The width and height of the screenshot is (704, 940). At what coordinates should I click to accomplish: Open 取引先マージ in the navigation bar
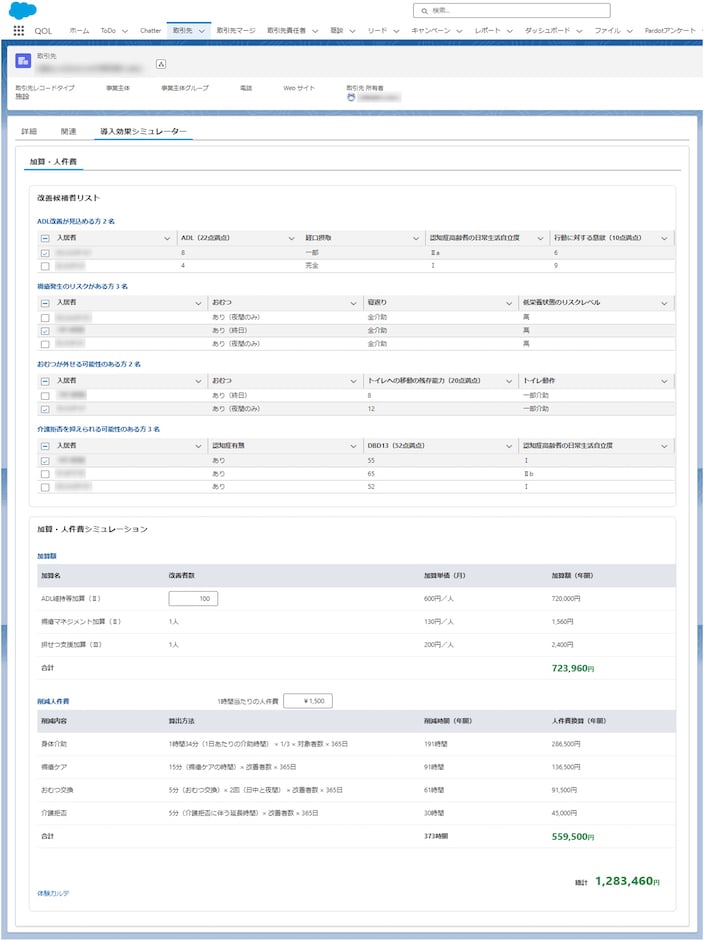coord(236,31)
